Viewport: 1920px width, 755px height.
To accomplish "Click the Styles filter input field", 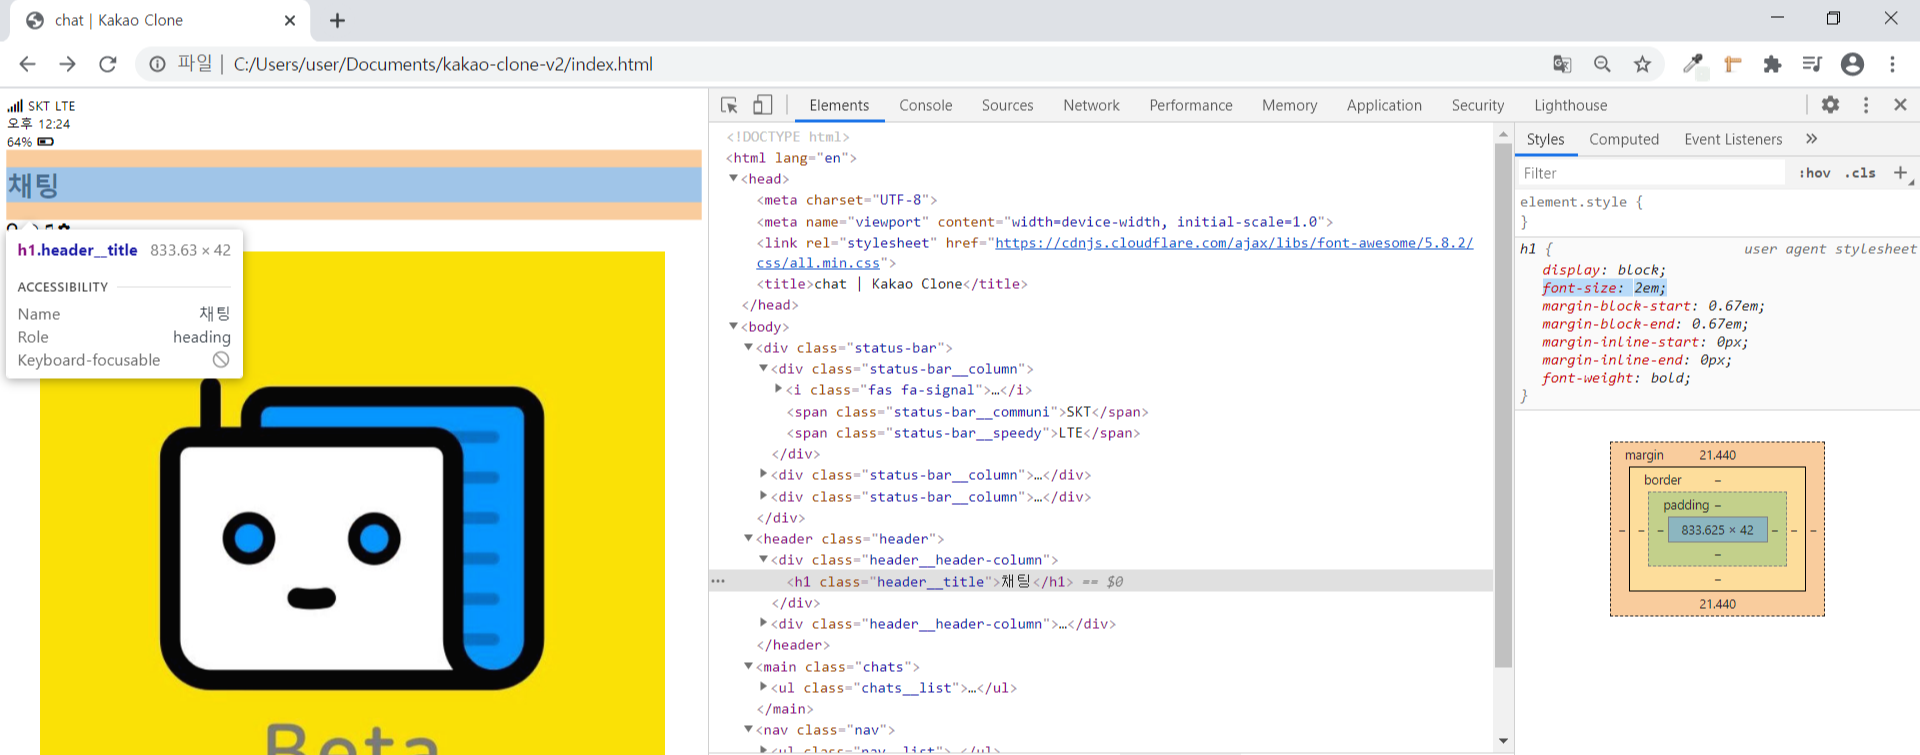I will pyautogui.click(x=1650, y=173).
